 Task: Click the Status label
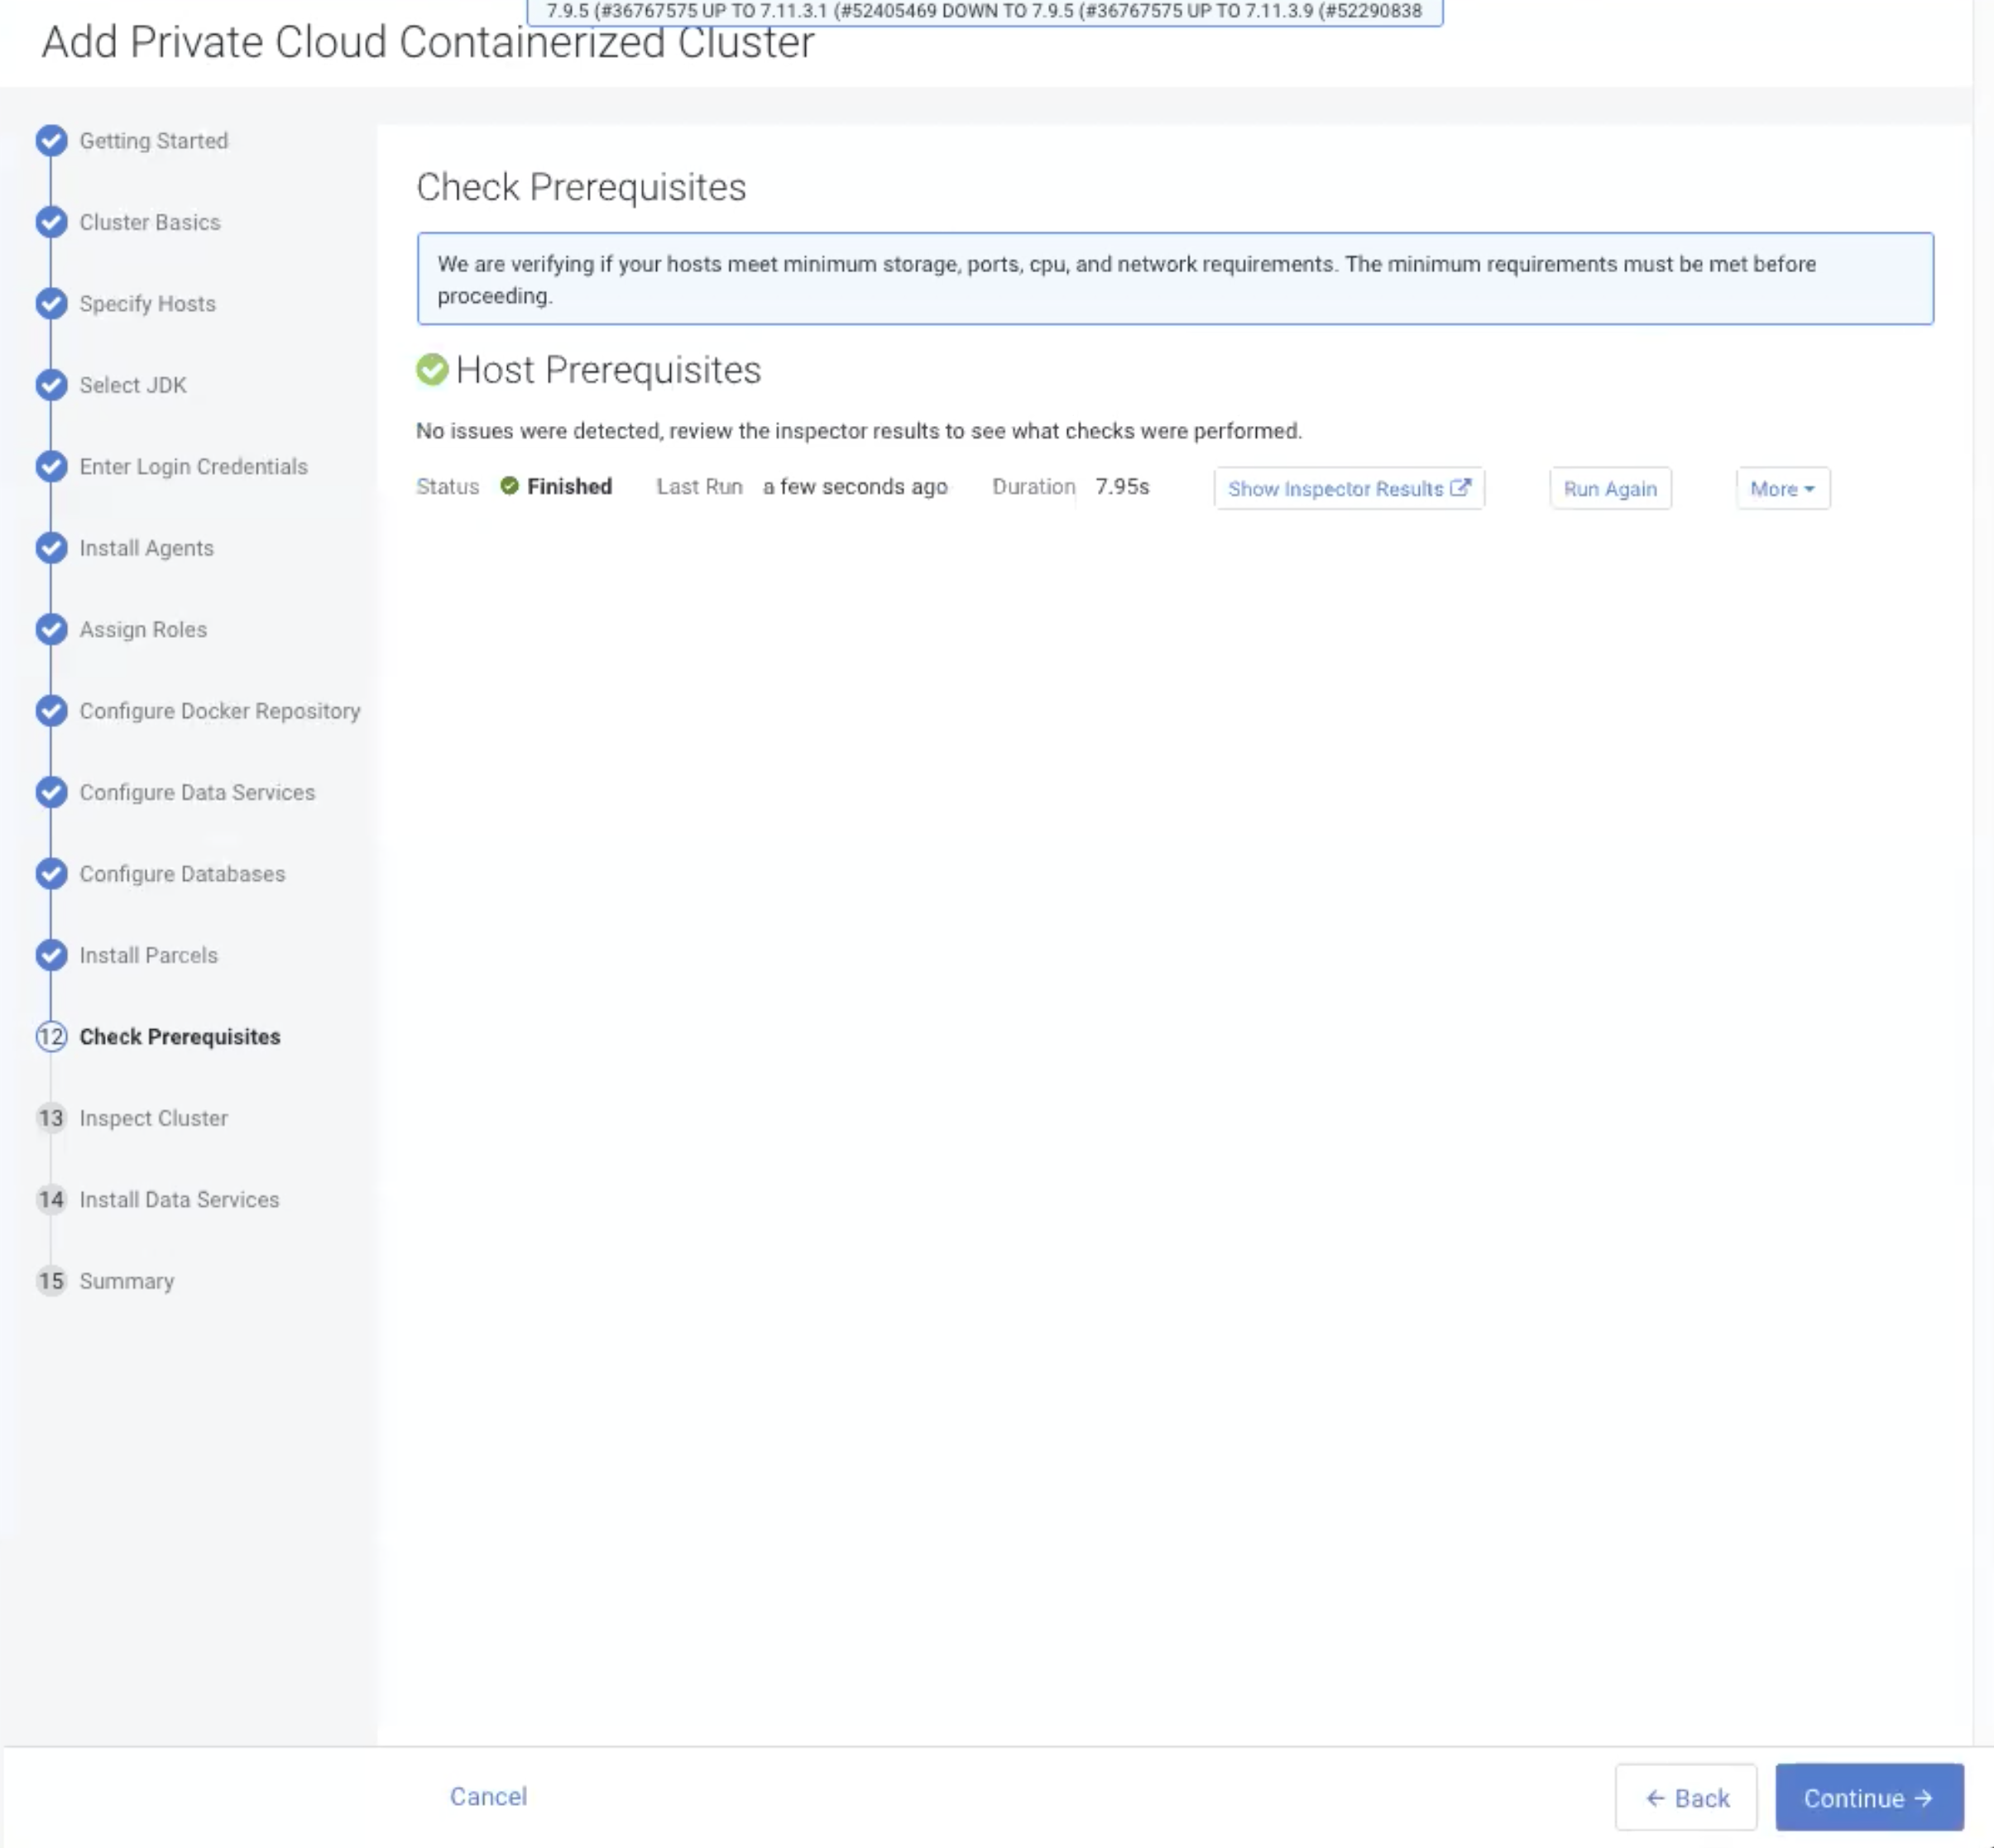click(x=448, y=486)
